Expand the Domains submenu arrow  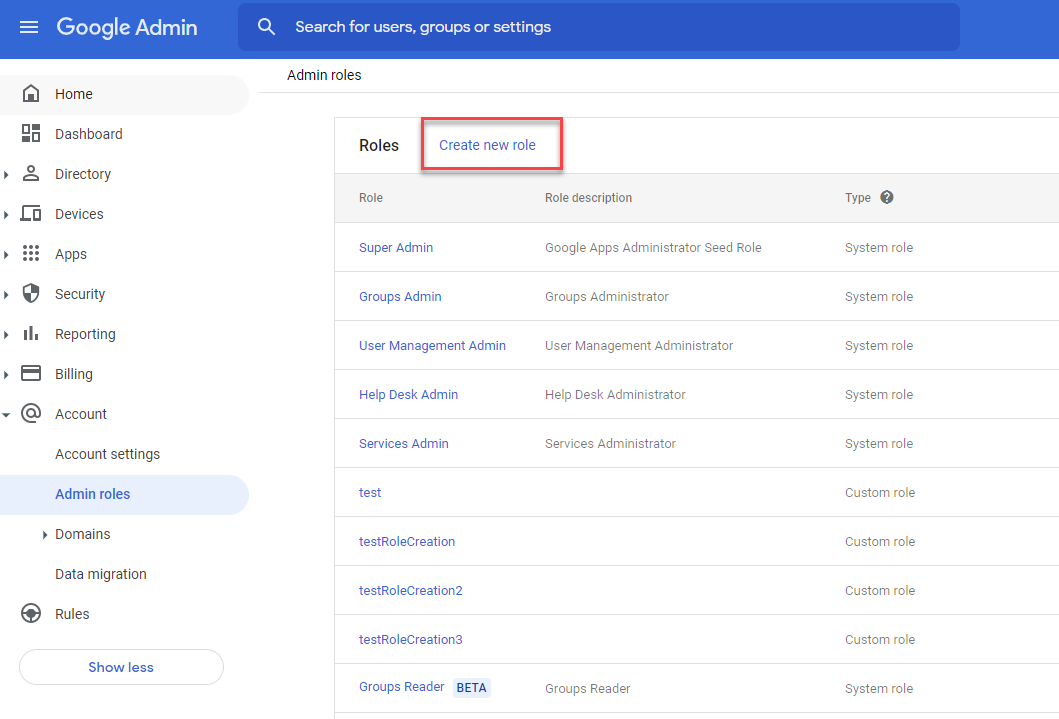pos(45,535)
